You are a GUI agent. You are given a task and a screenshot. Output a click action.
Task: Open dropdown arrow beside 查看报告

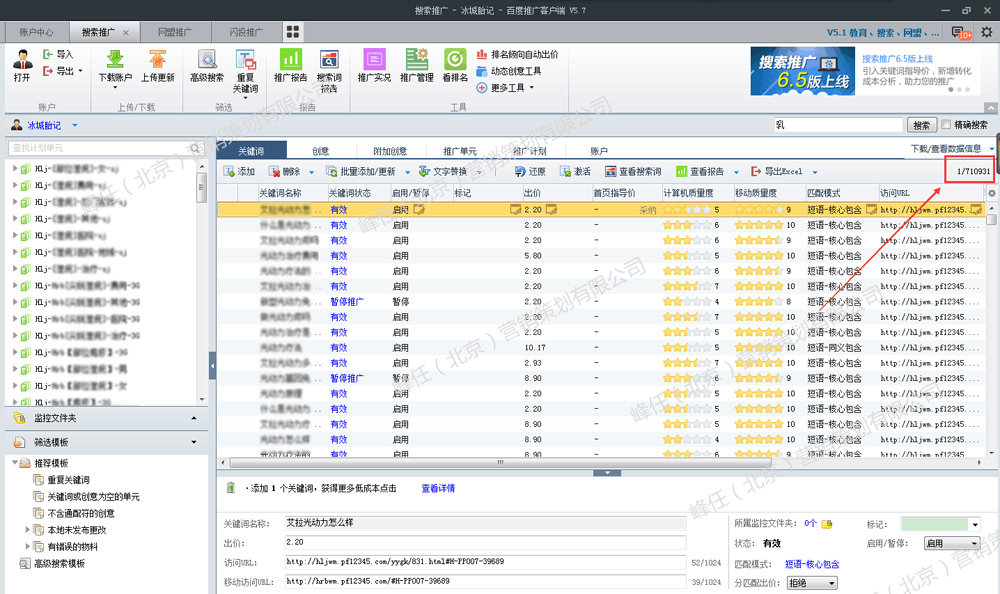(x=736, y=172)
